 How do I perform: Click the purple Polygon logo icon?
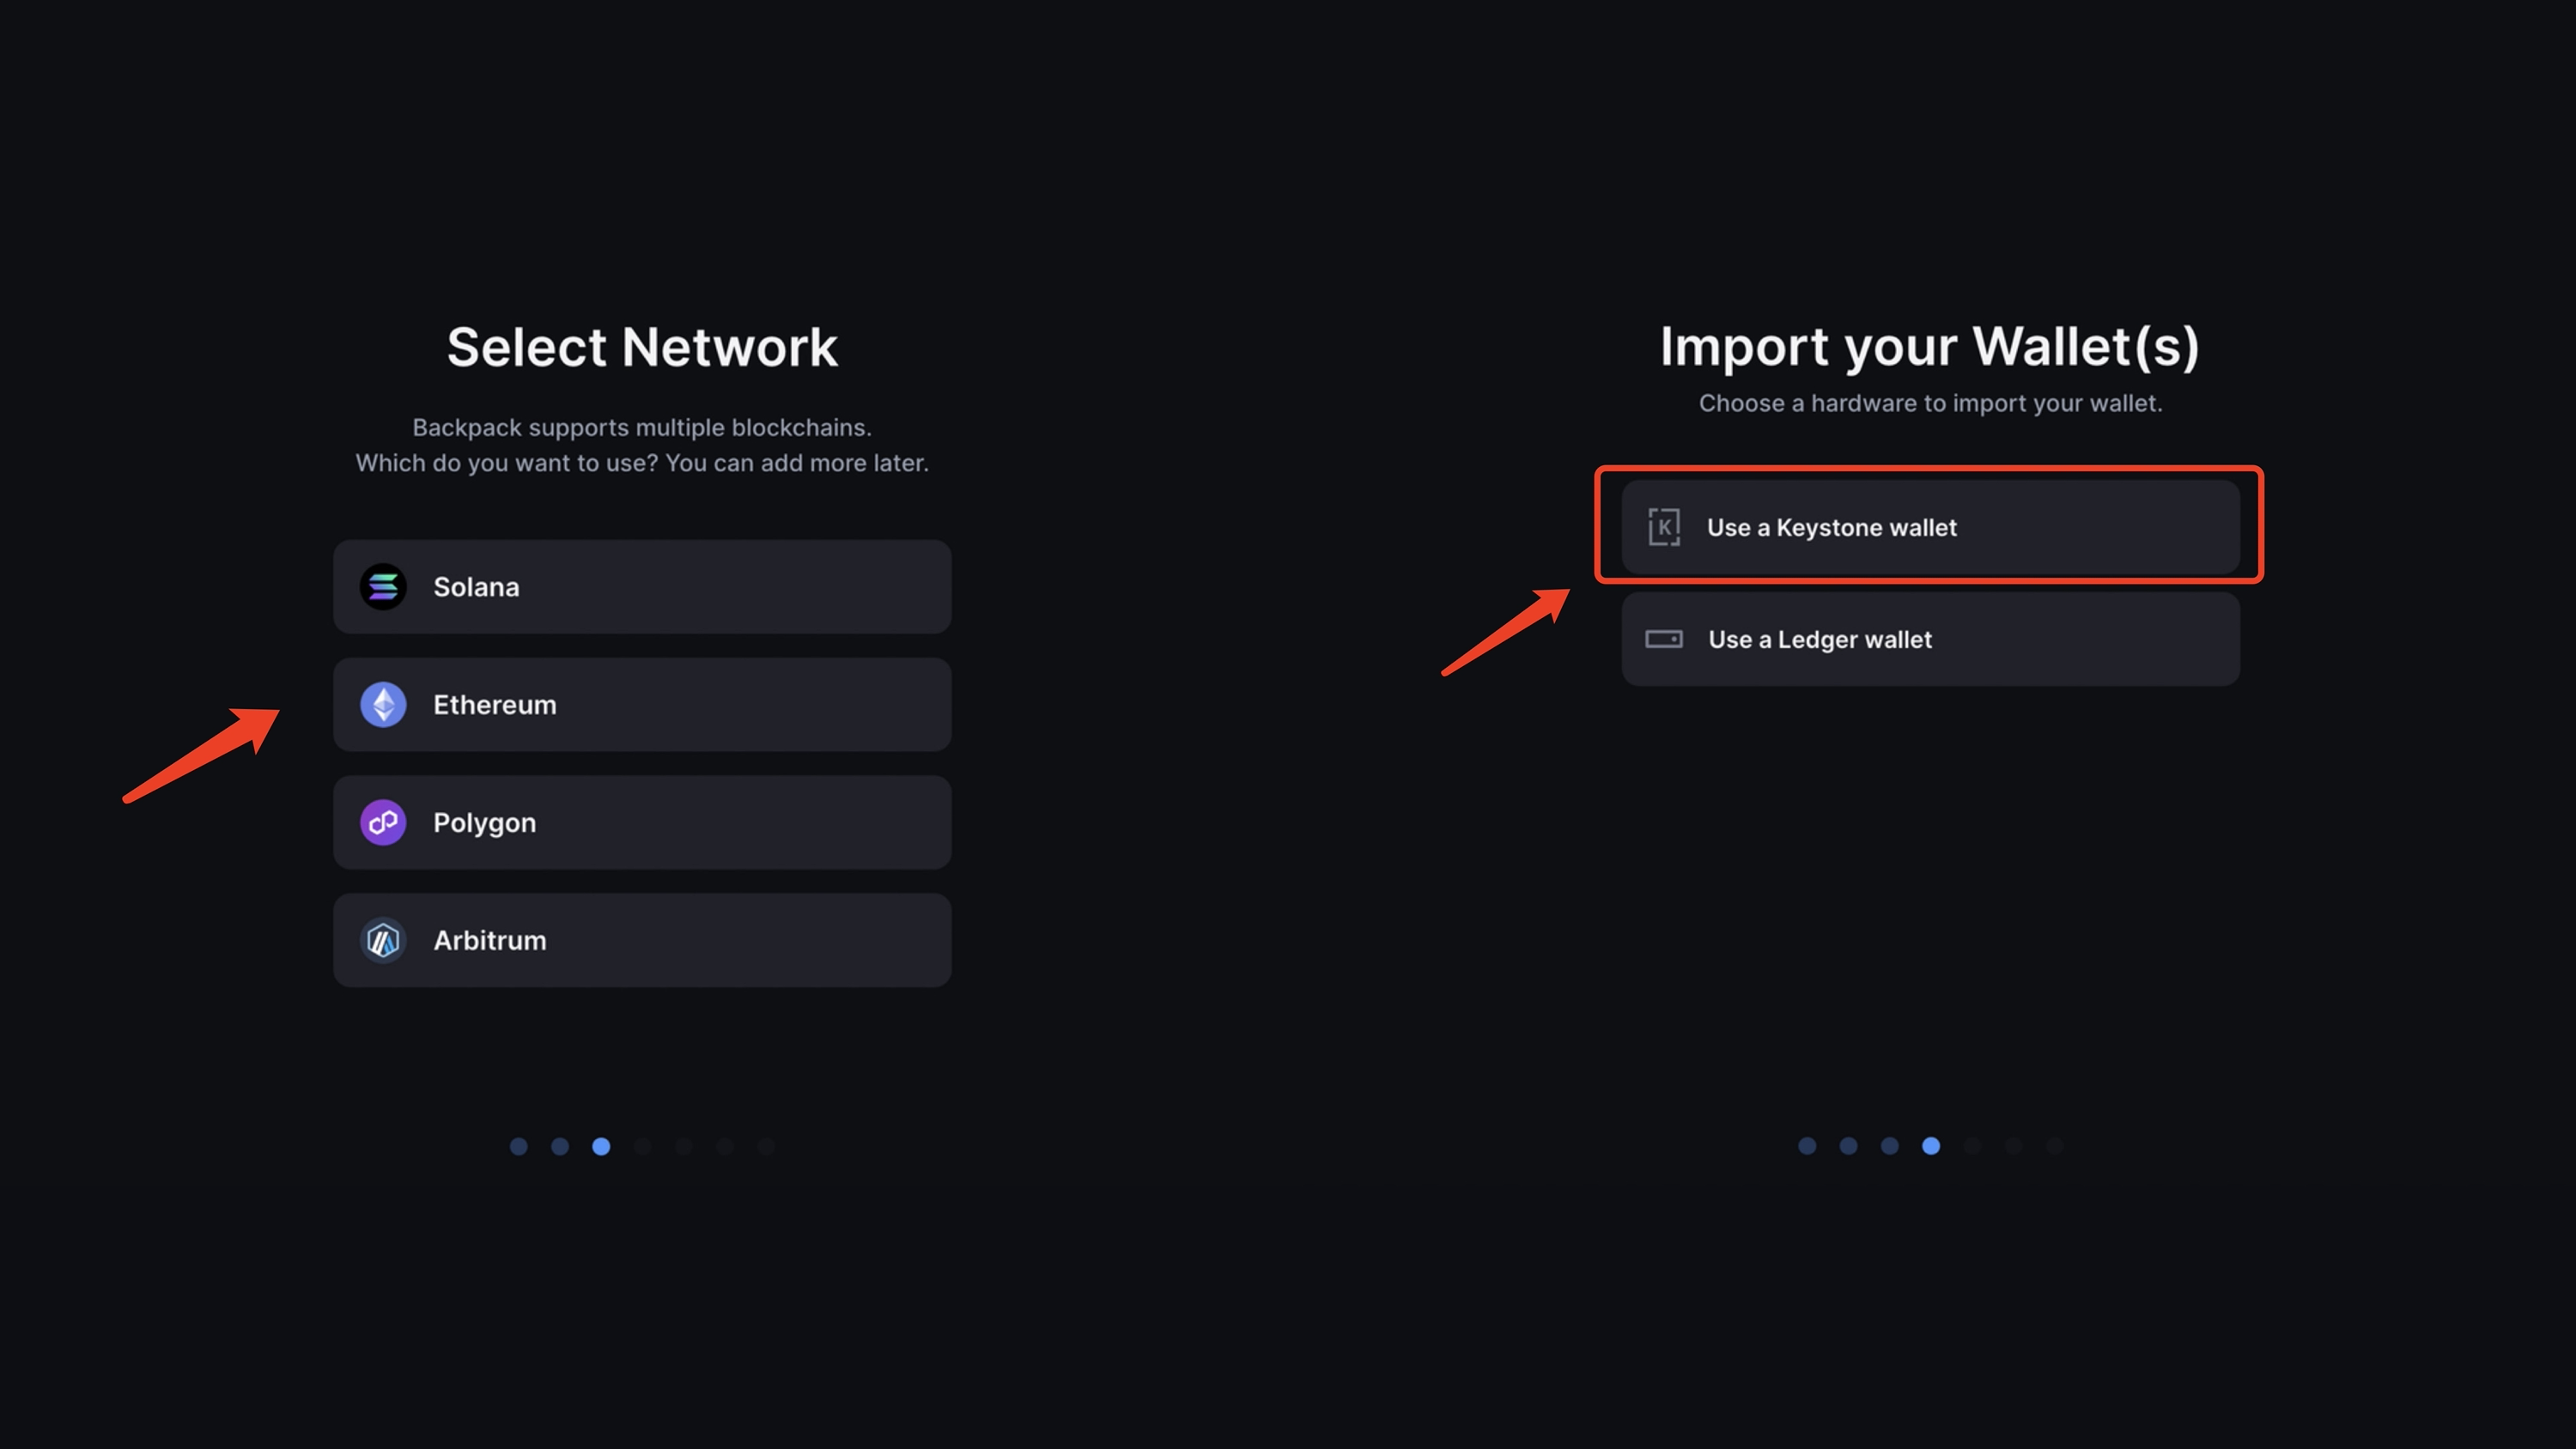coord(383,823)
